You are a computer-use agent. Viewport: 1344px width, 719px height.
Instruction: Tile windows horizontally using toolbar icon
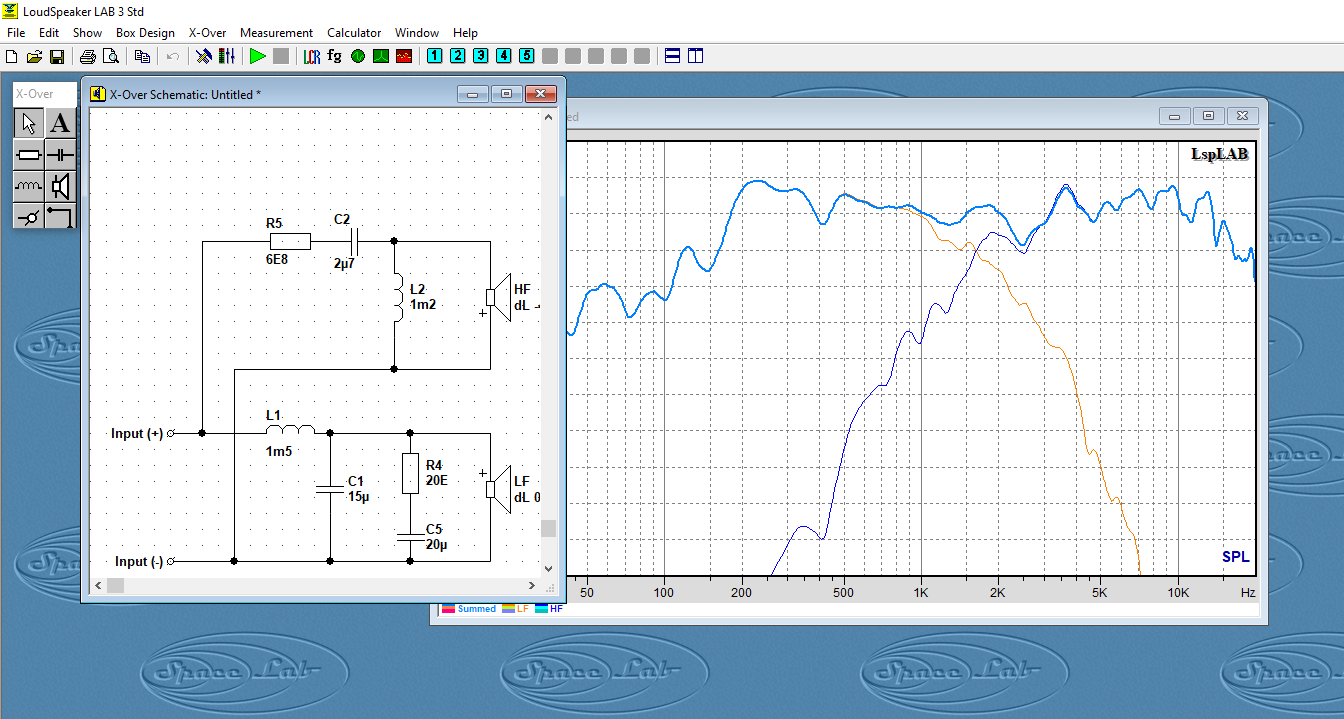(673, 56)
